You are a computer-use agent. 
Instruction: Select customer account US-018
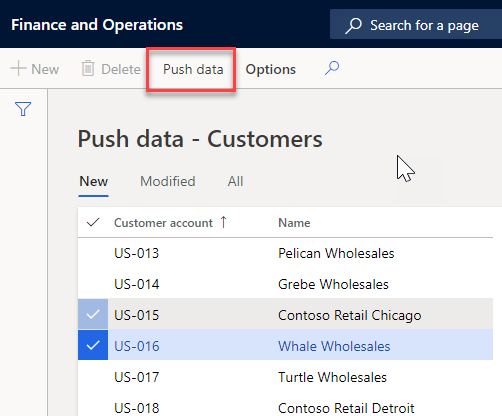pos(136,408)
